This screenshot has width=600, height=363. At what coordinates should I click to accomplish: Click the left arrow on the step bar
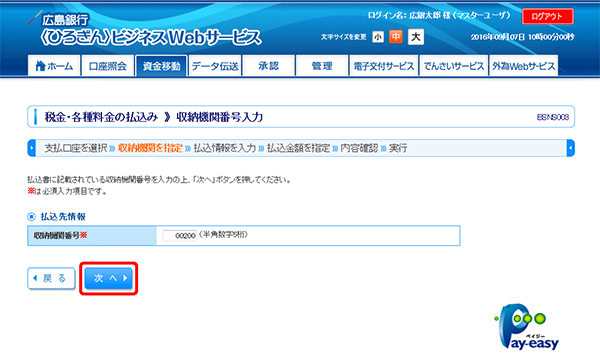[31, 148]
